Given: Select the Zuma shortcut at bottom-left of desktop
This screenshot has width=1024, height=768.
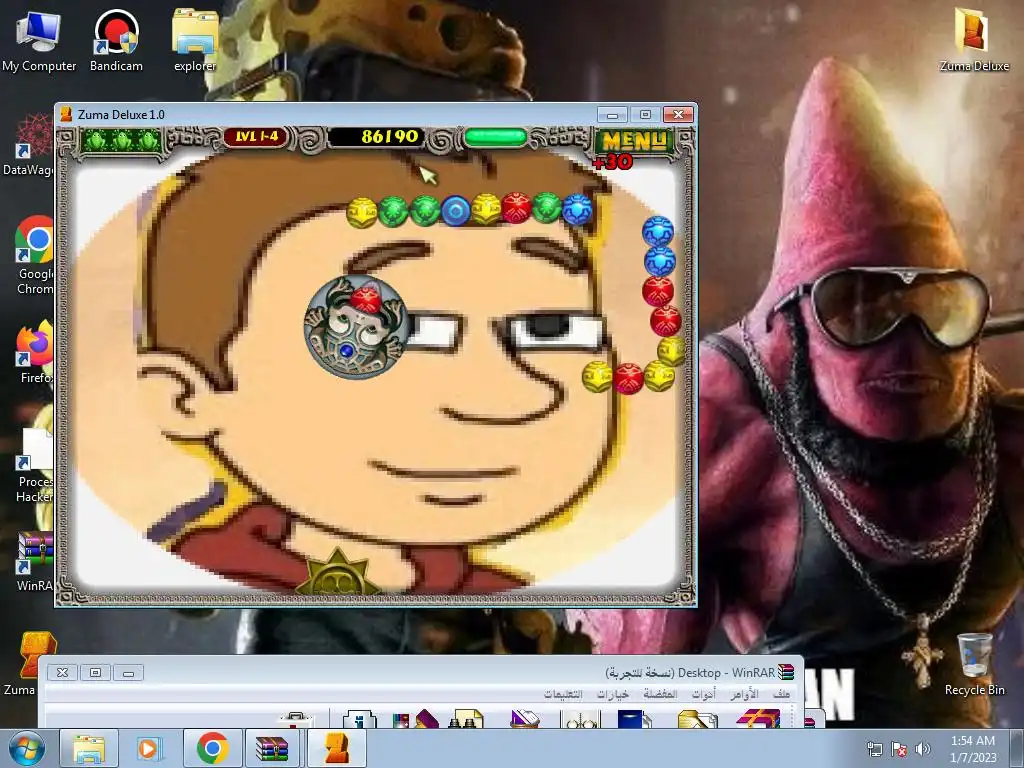Looking at the screenshot, I should tap(30, 664).
